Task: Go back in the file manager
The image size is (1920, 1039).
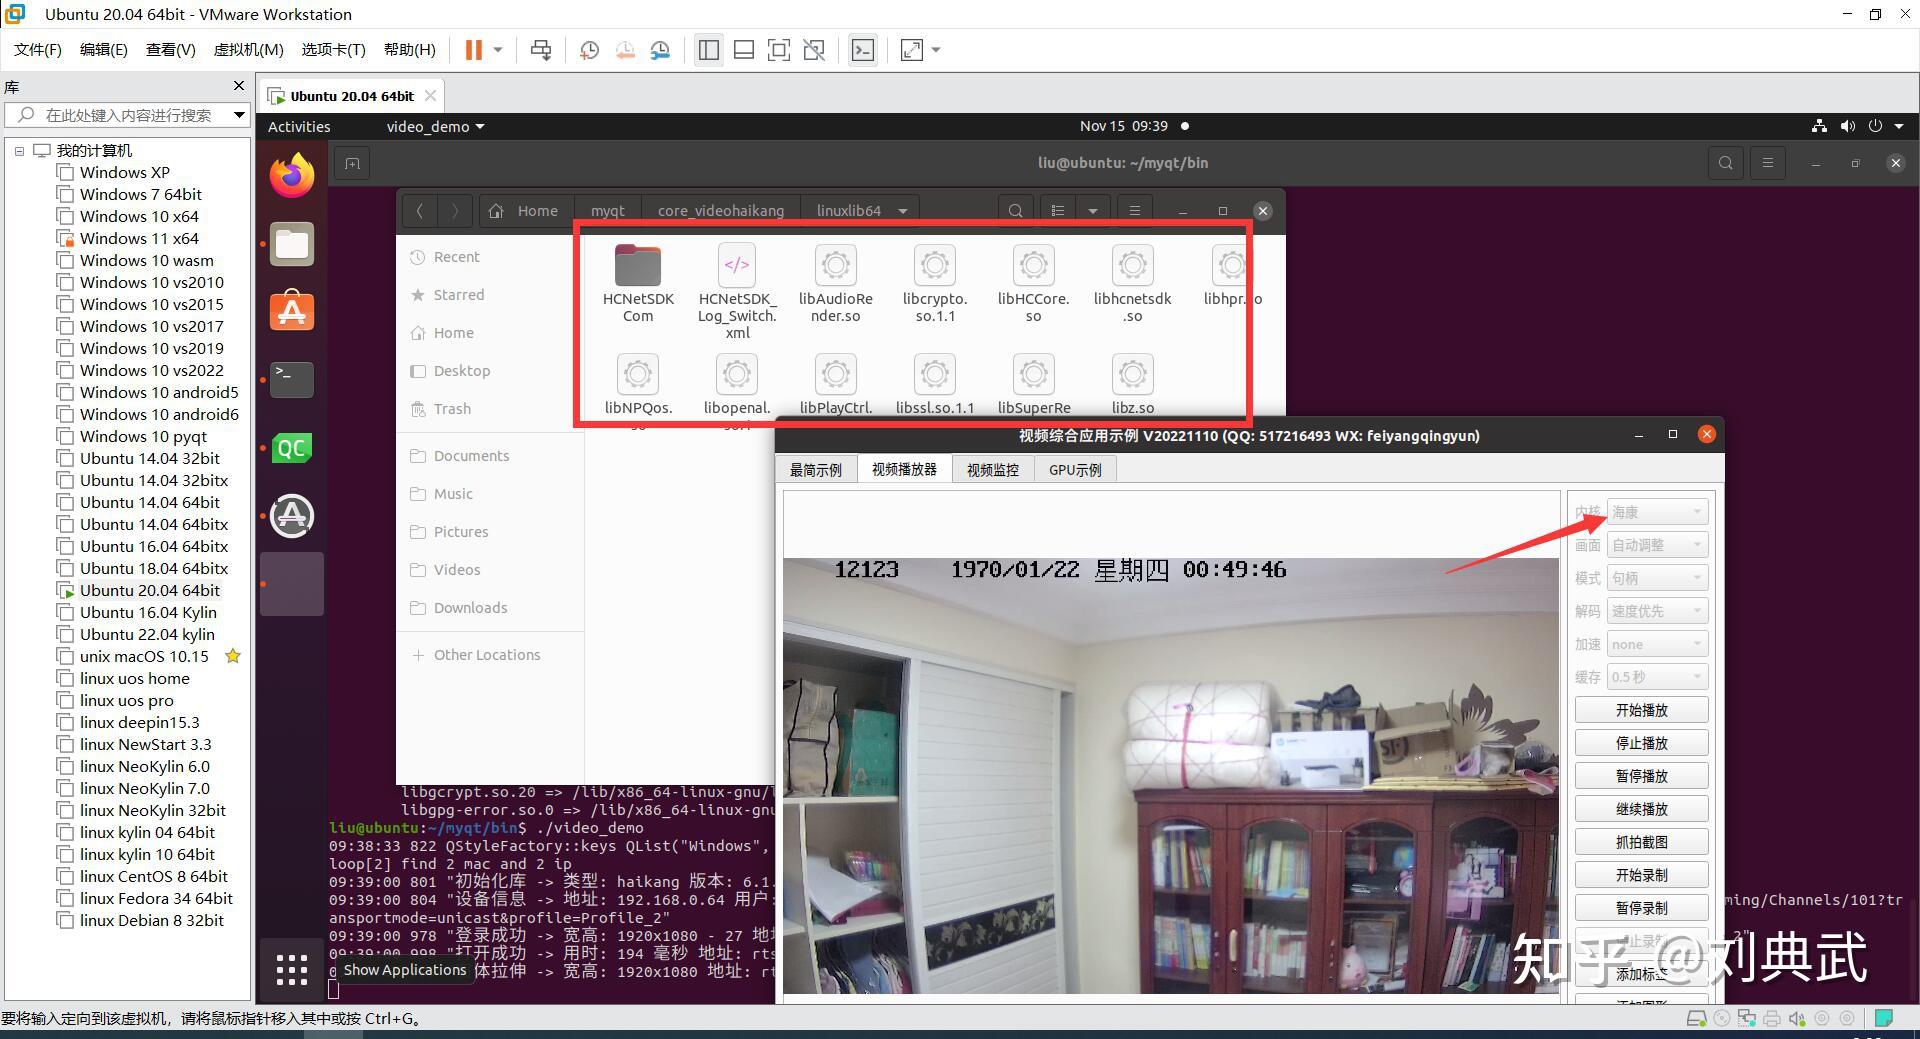Action: tap(420, 211)
